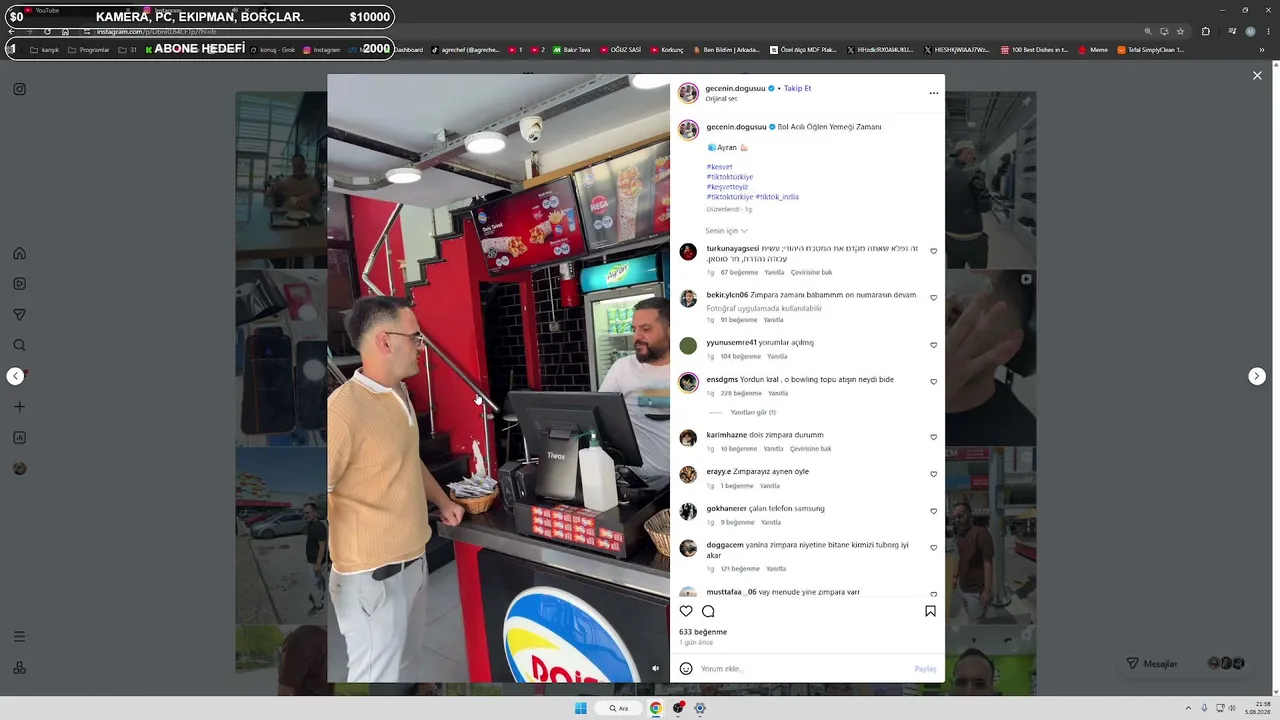The image size is (1280, 720).
Task: Open the Windows Start button
Action: [x=581, y=708]
